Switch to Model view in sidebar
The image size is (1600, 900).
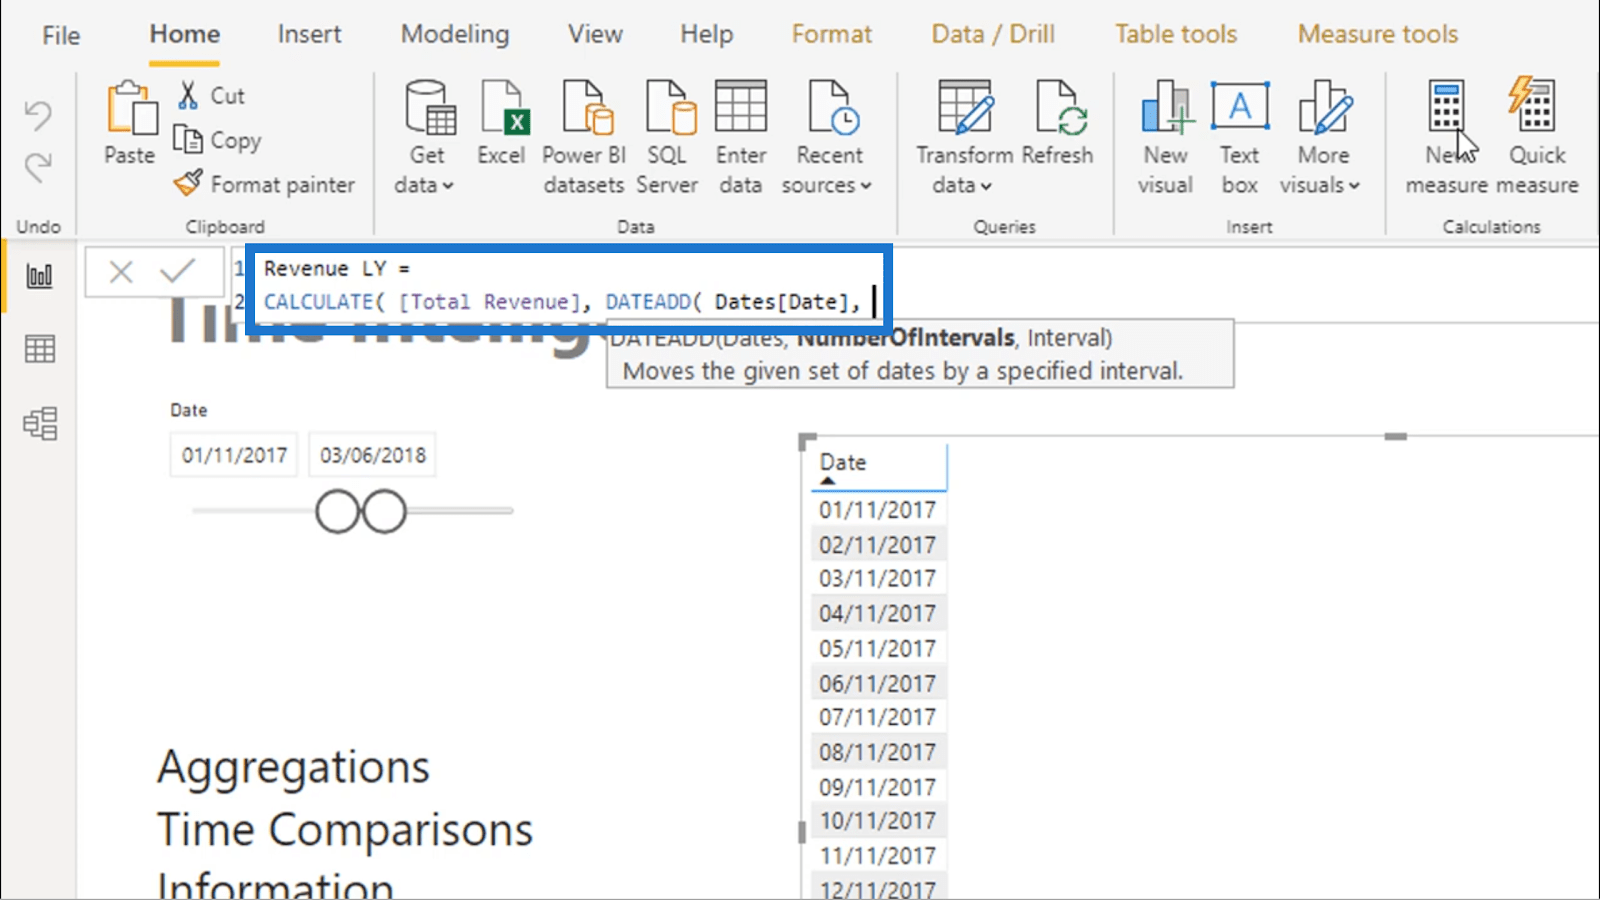point(40,424)
